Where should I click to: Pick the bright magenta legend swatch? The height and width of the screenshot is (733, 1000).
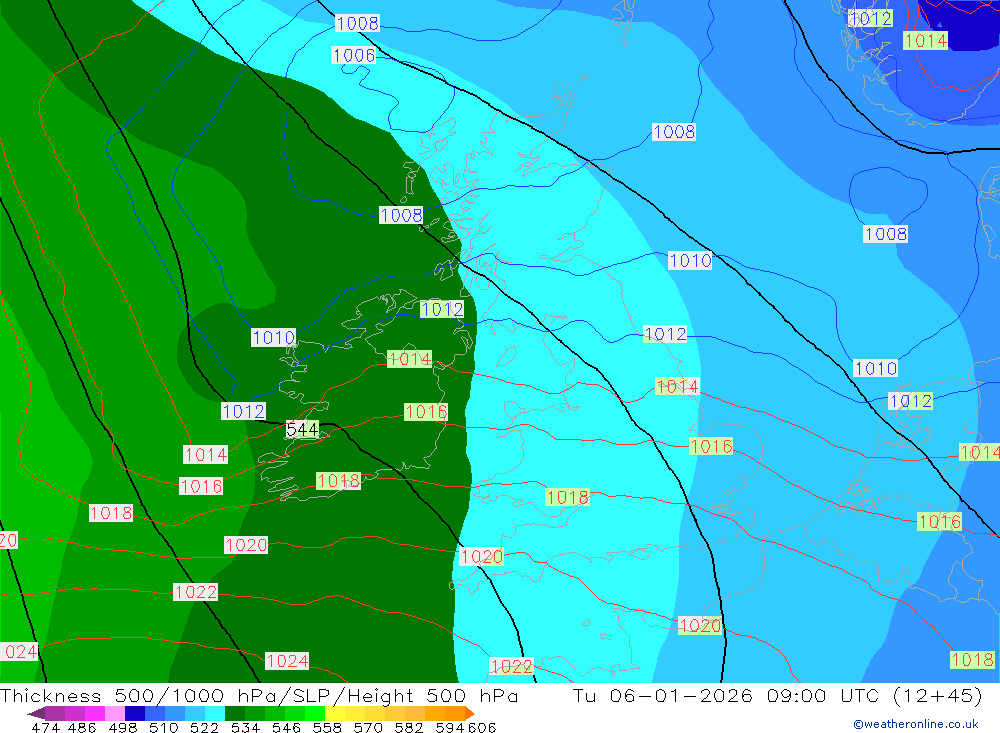[94, 713]
